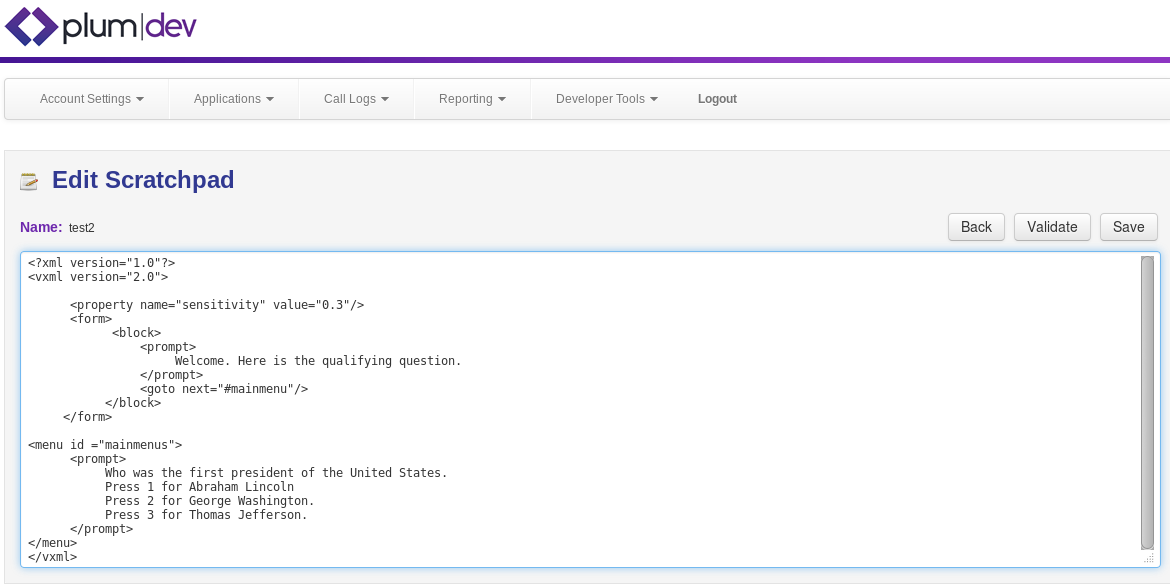This screenshot has width=1170, height=585.
Task: Click the code editor's vertical scrollbar
Action: point(1147,400)
